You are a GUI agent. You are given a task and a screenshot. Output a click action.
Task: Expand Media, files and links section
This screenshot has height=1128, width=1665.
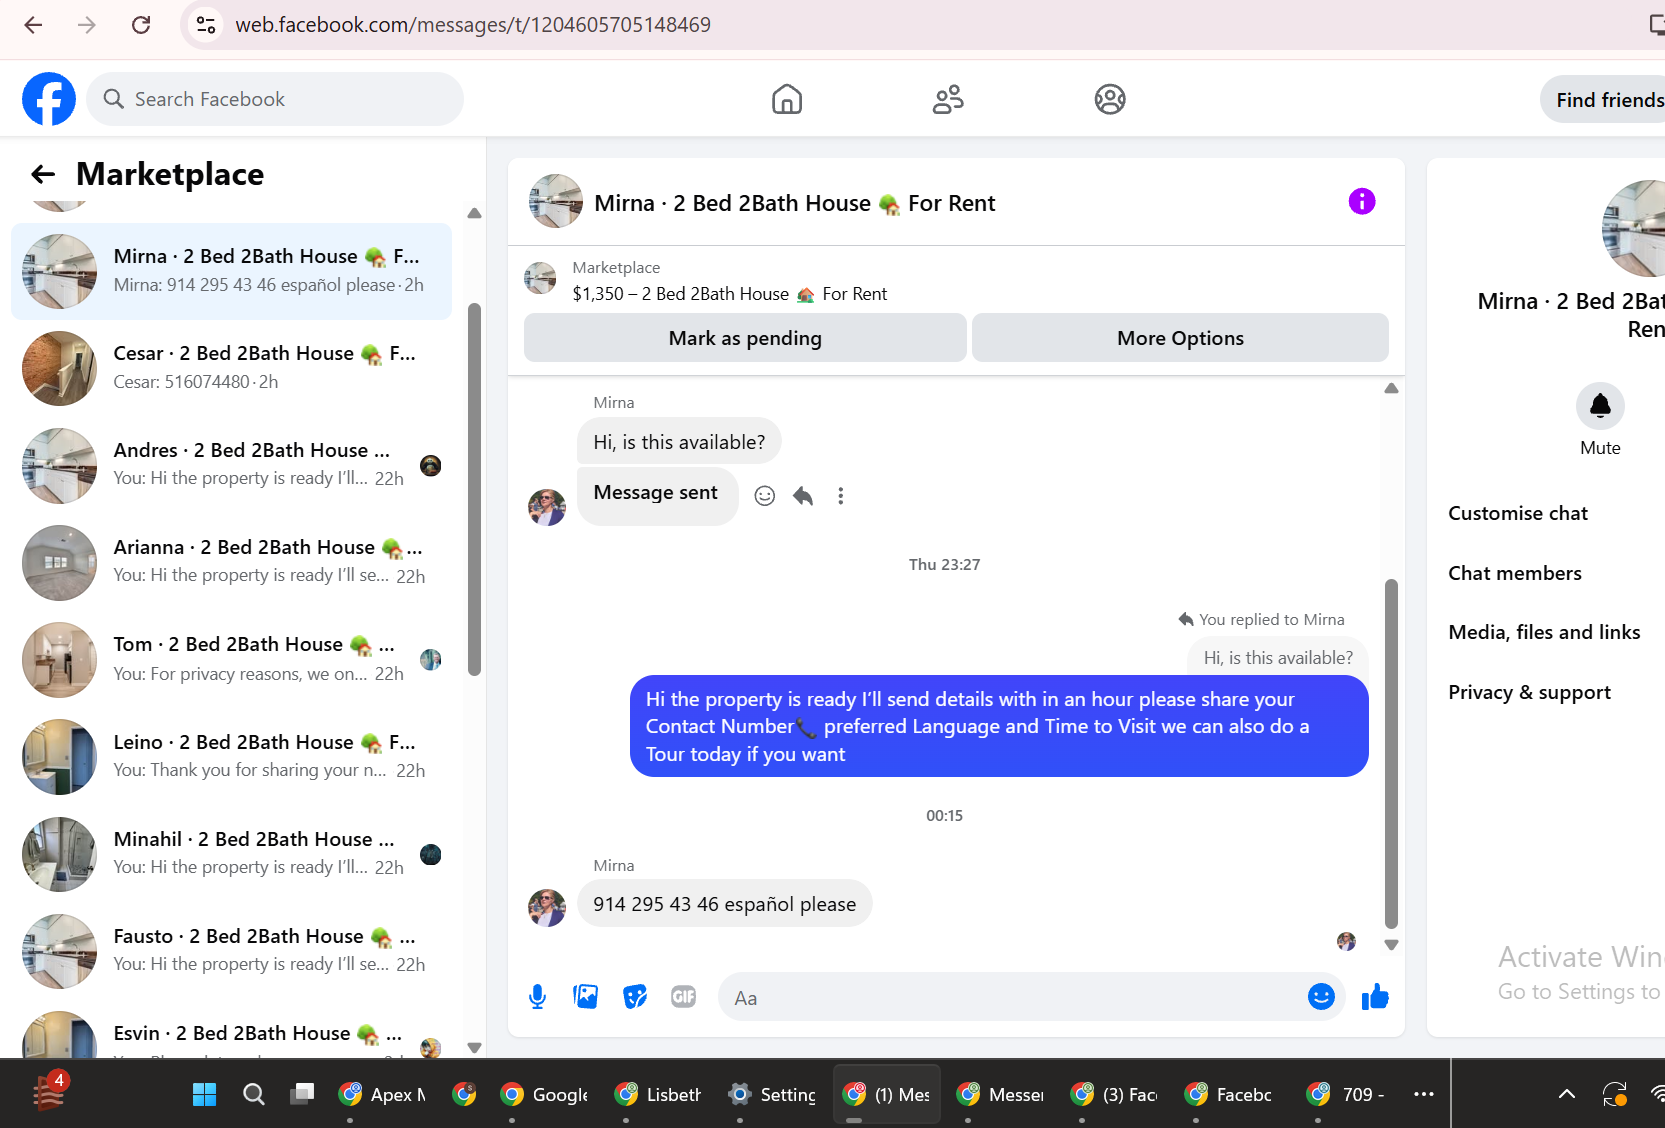pos(1544,632)
